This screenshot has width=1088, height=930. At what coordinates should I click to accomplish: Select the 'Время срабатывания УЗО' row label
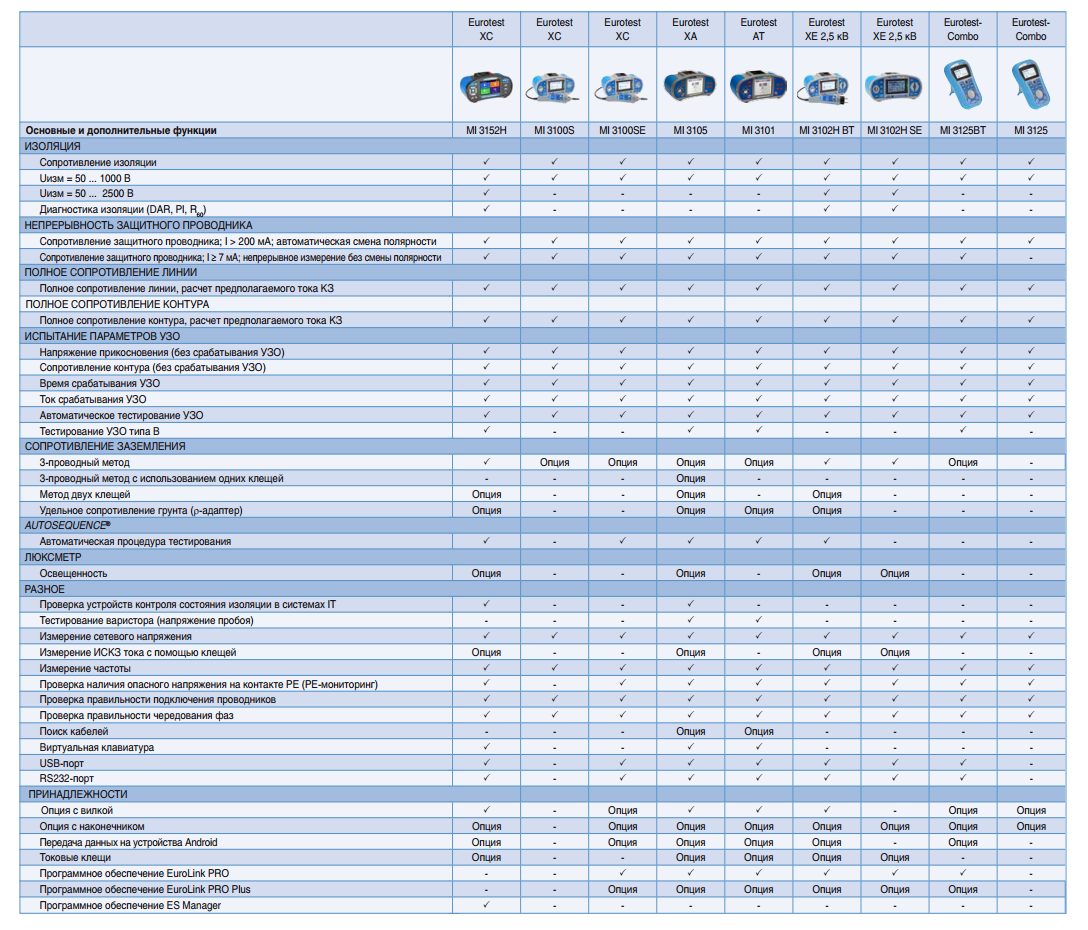99,384
